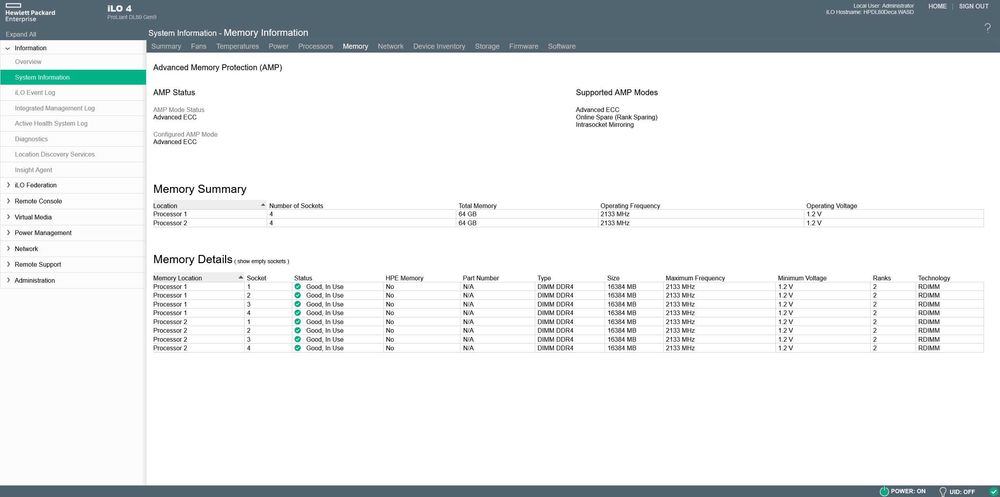The height and width of the screenshot is (497, 1000).
Task: Sort Memory Summary by Location arrow
Action: coord(263,205)
